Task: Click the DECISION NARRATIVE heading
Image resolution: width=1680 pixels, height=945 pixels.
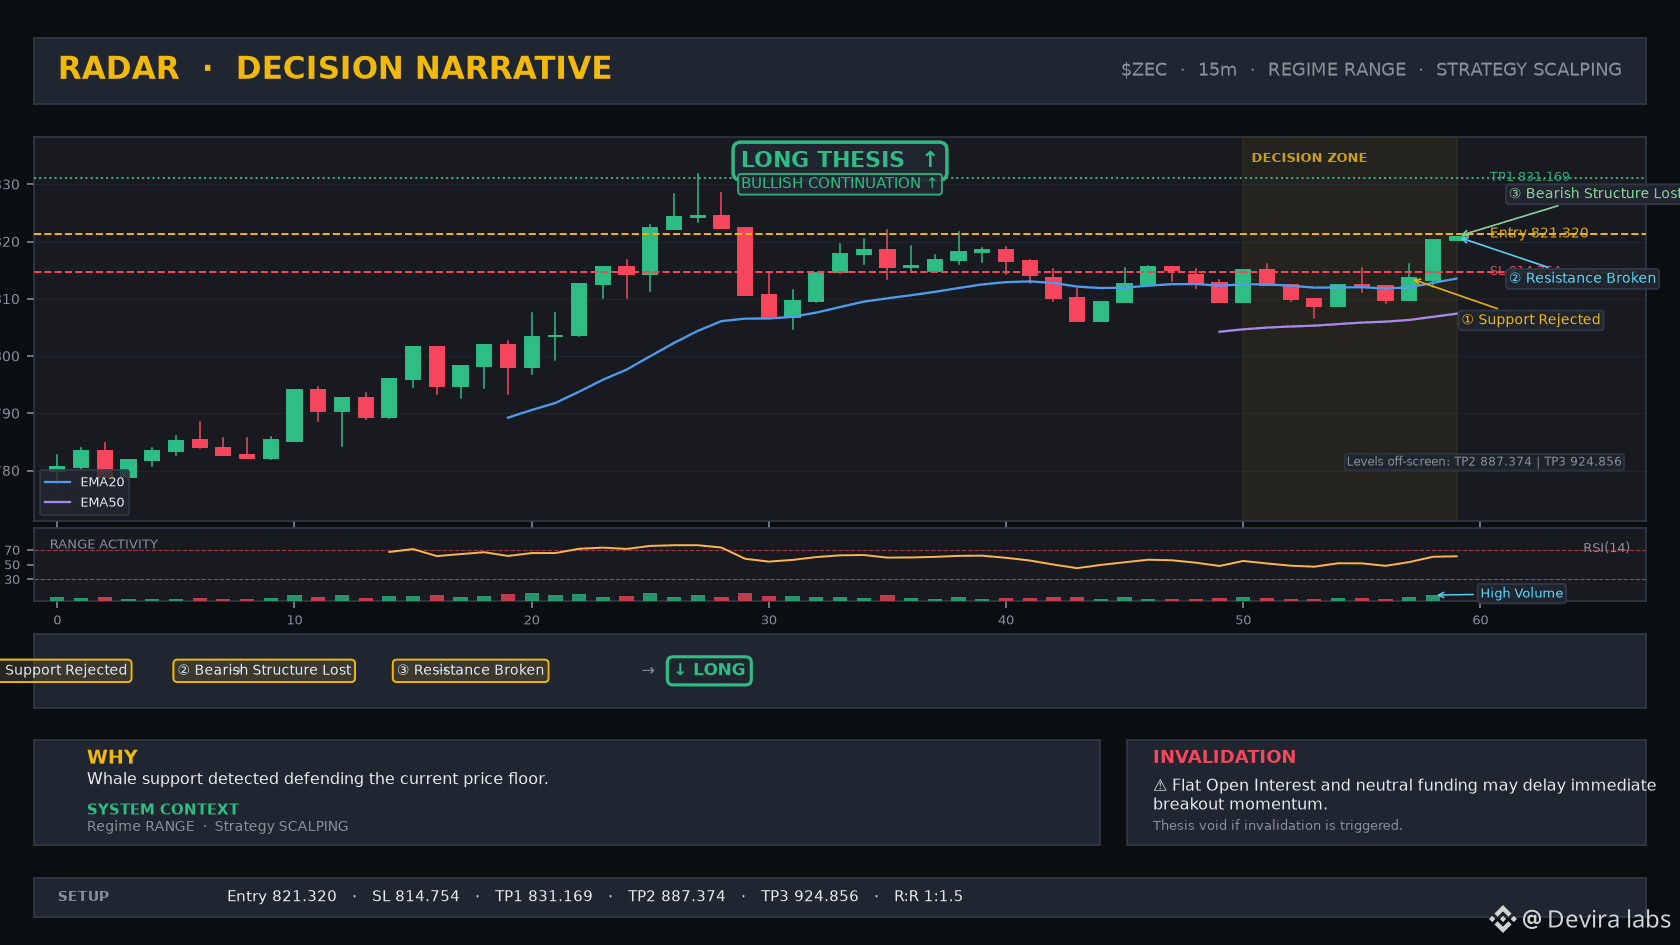Action: point(423,68)
